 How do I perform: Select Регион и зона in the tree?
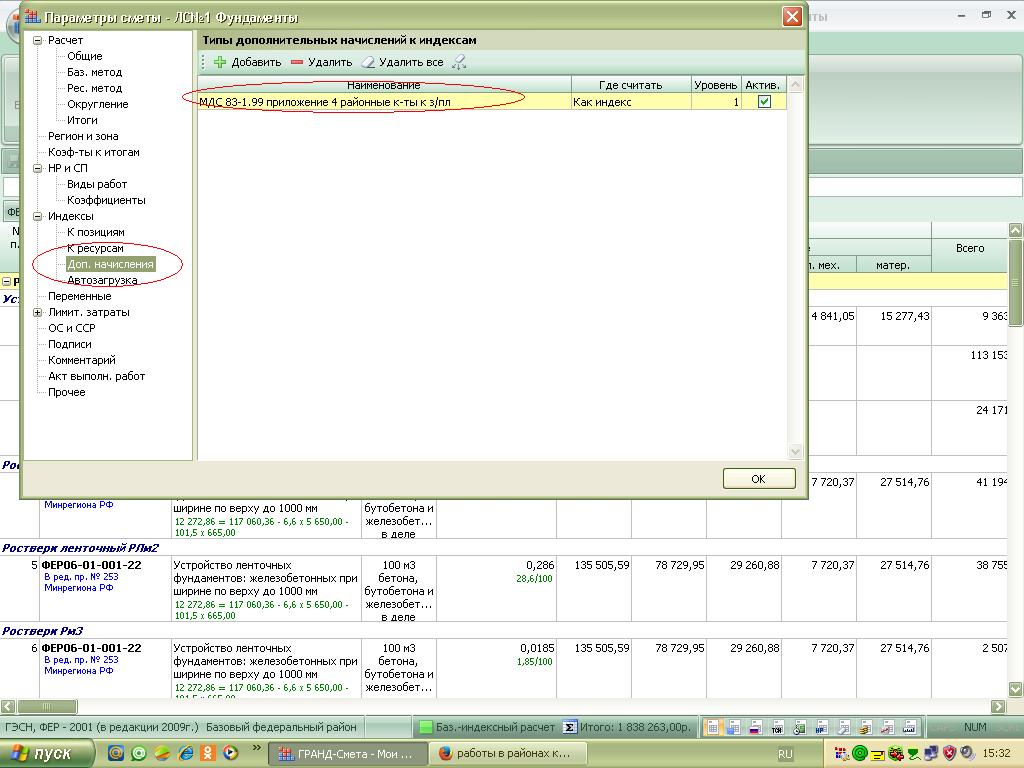(x=83, y=136)
